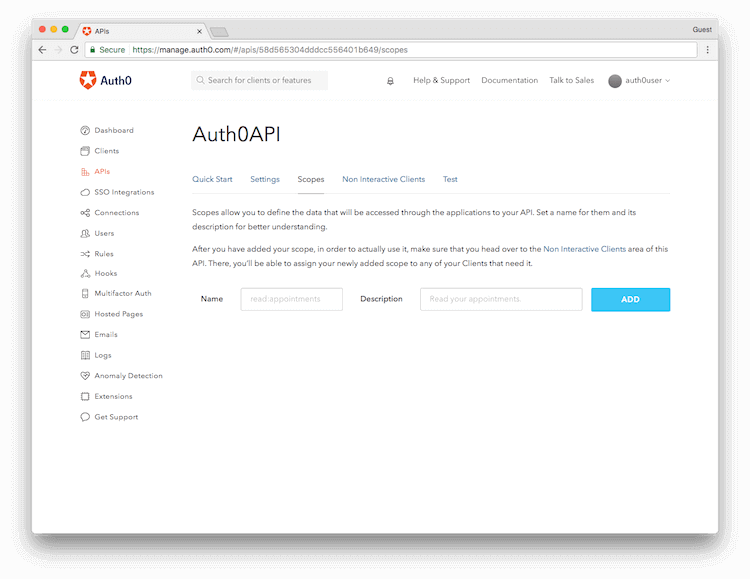Click the Auth0API page heading

tap(236, 134)
